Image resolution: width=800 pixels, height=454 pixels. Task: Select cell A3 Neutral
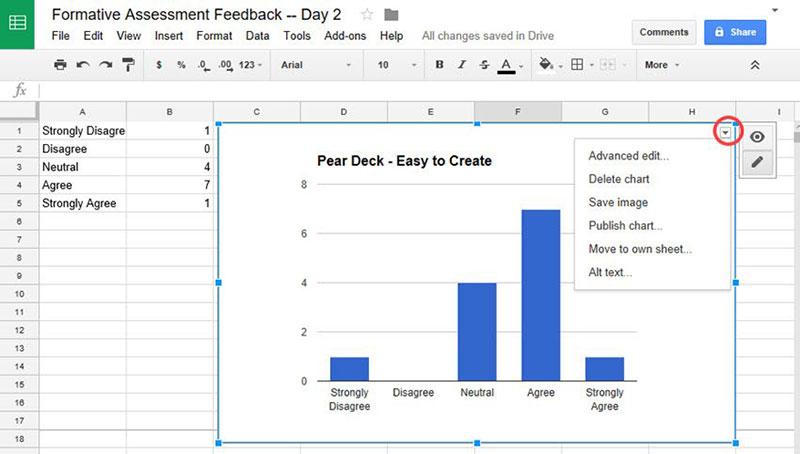click(x=83, y=167)
